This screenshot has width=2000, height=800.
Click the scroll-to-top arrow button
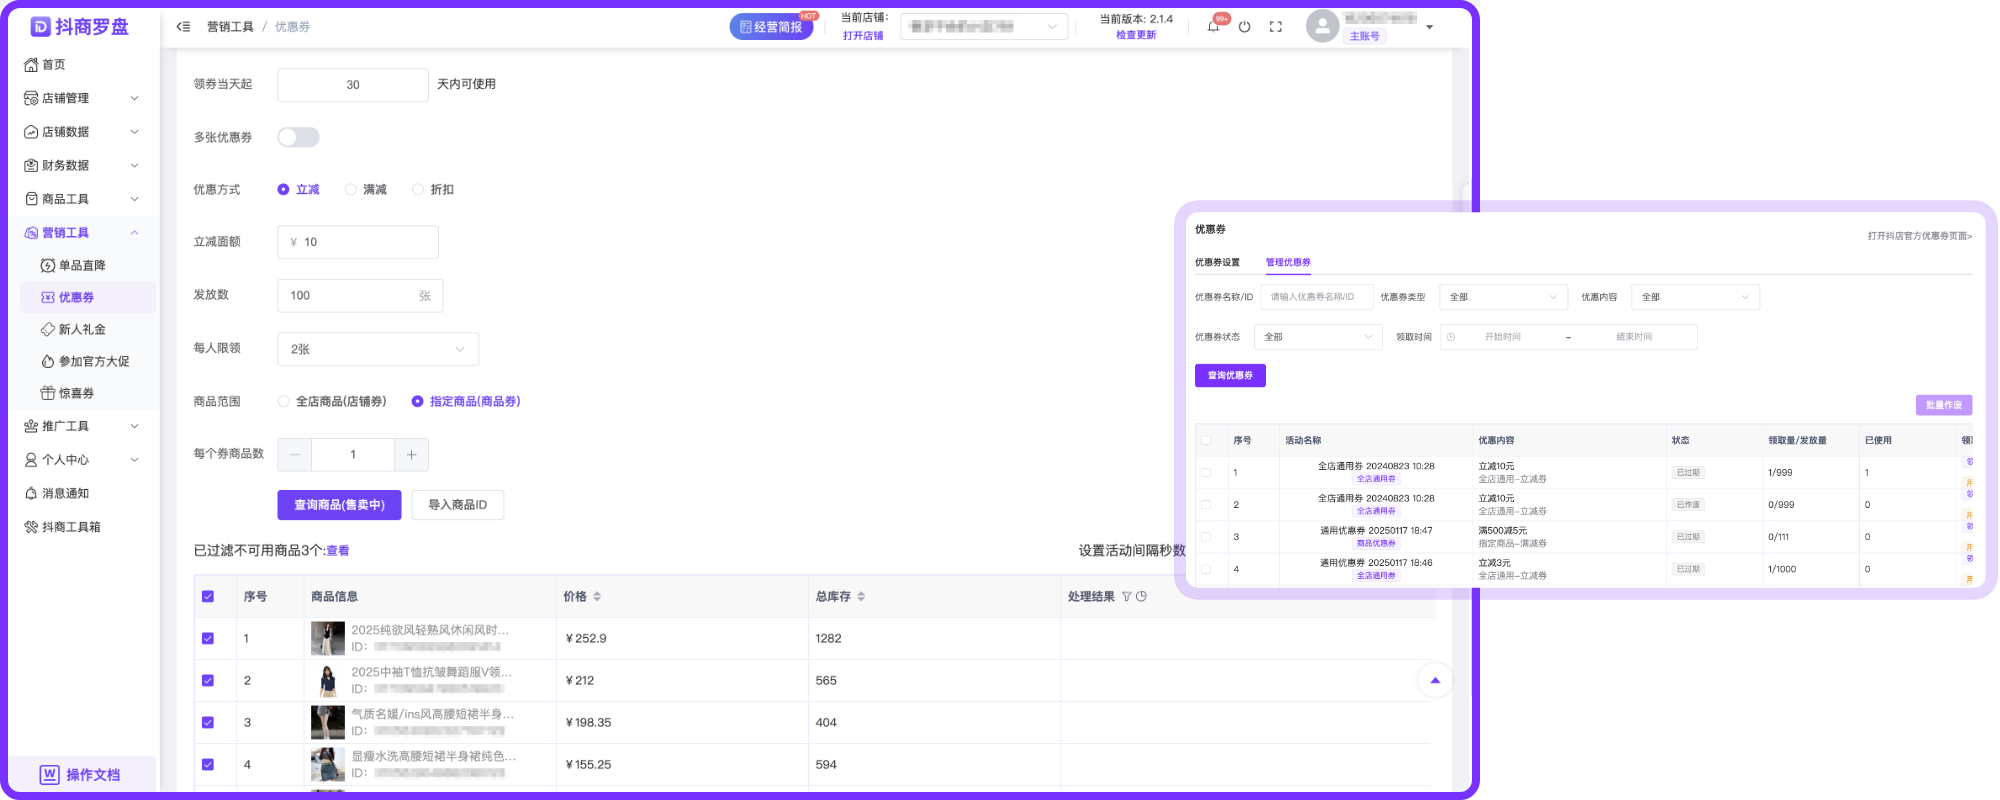coord(1435,680)
